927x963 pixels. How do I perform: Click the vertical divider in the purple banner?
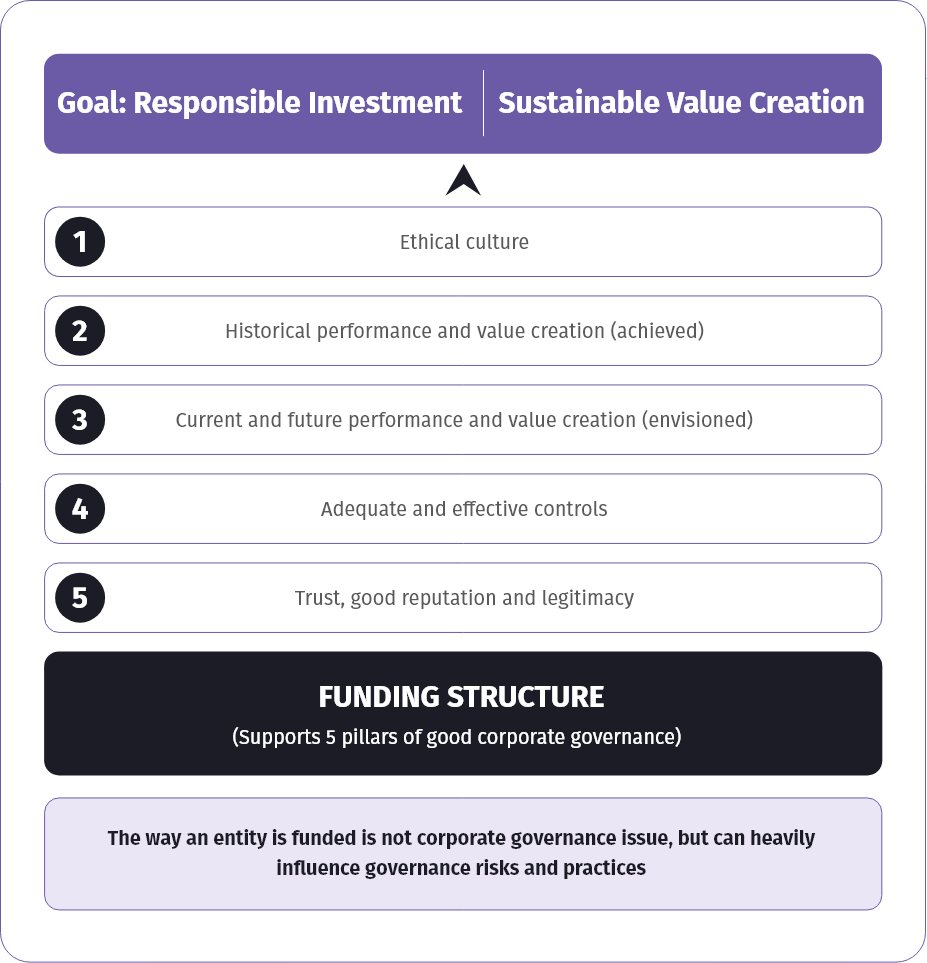pos(483,103)
